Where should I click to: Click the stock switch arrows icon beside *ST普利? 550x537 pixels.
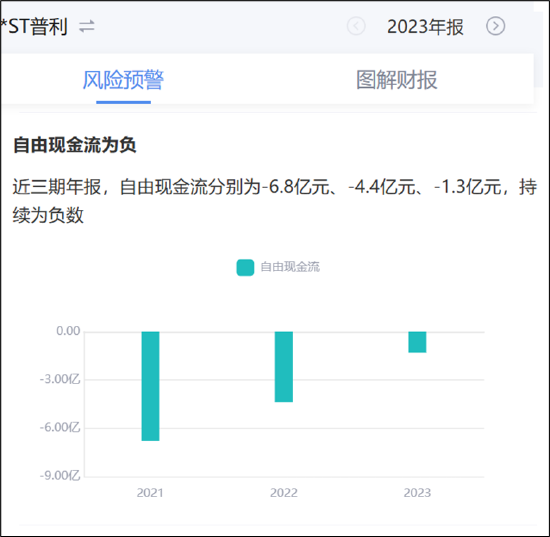click(87, 27)
